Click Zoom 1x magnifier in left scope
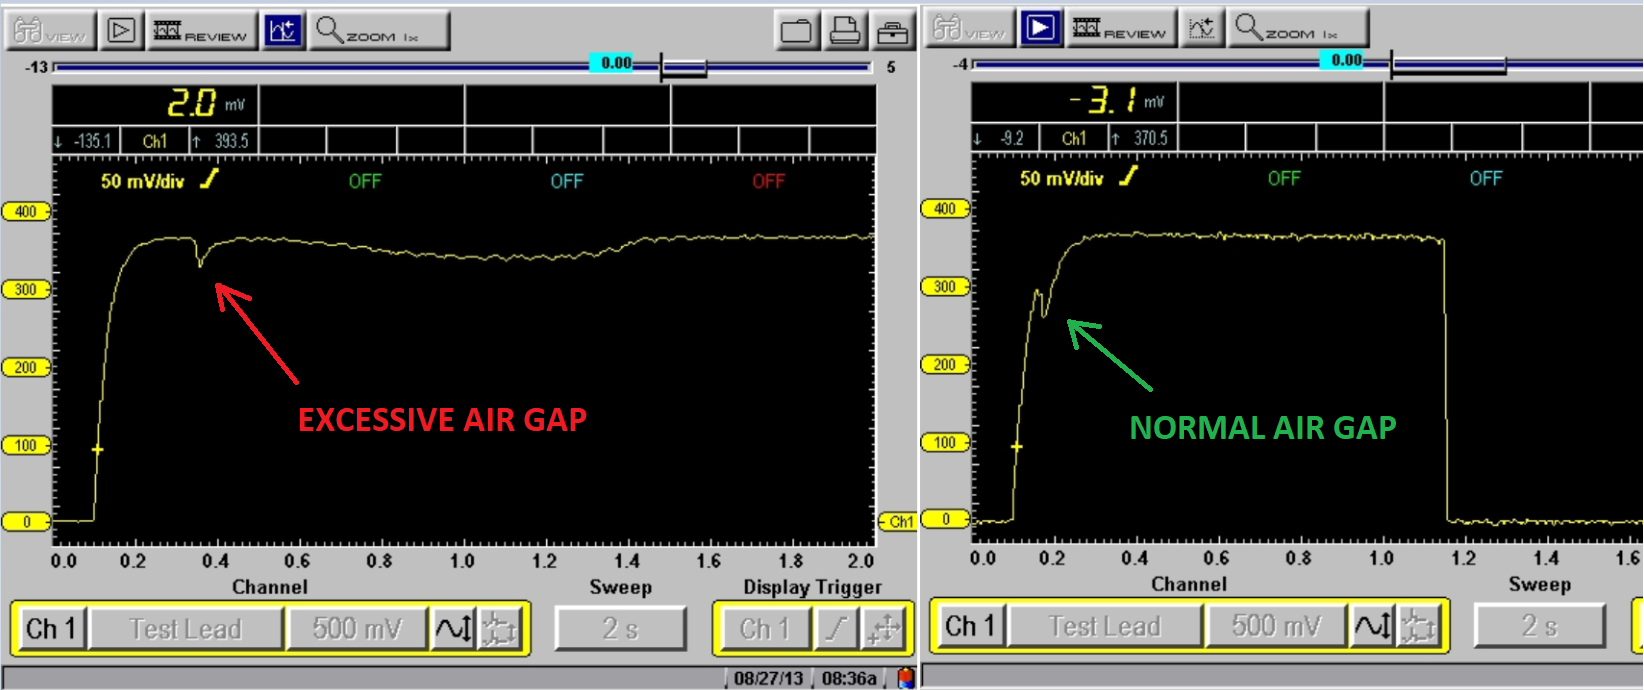 379,31
